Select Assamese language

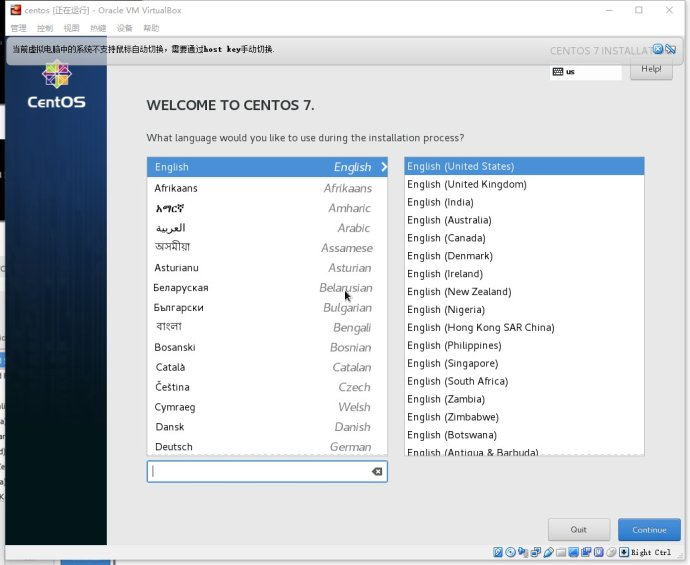click(267, 248)
